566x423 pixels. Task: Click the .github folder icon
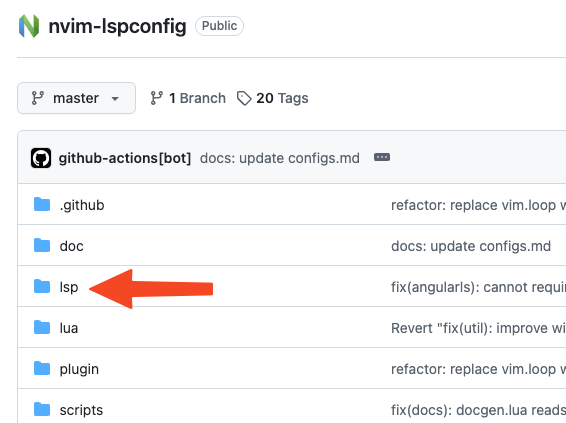(x=42, y=204)
